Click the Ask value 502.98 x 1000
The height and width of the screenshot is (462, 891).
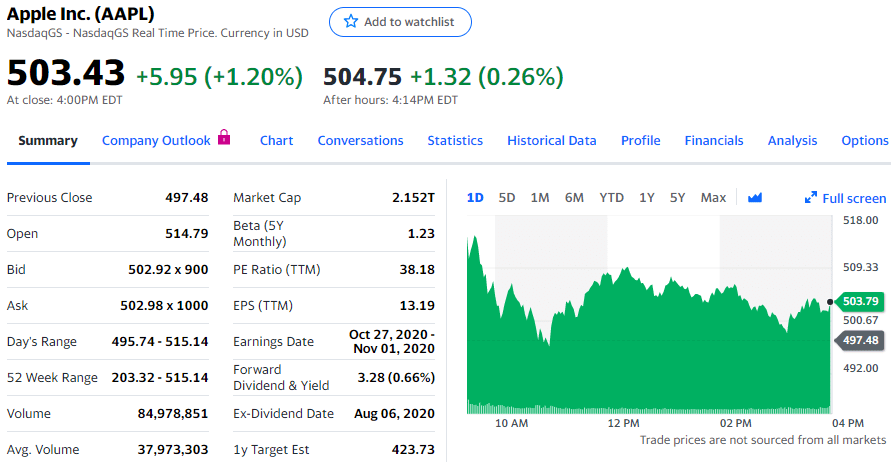(164, 306)
